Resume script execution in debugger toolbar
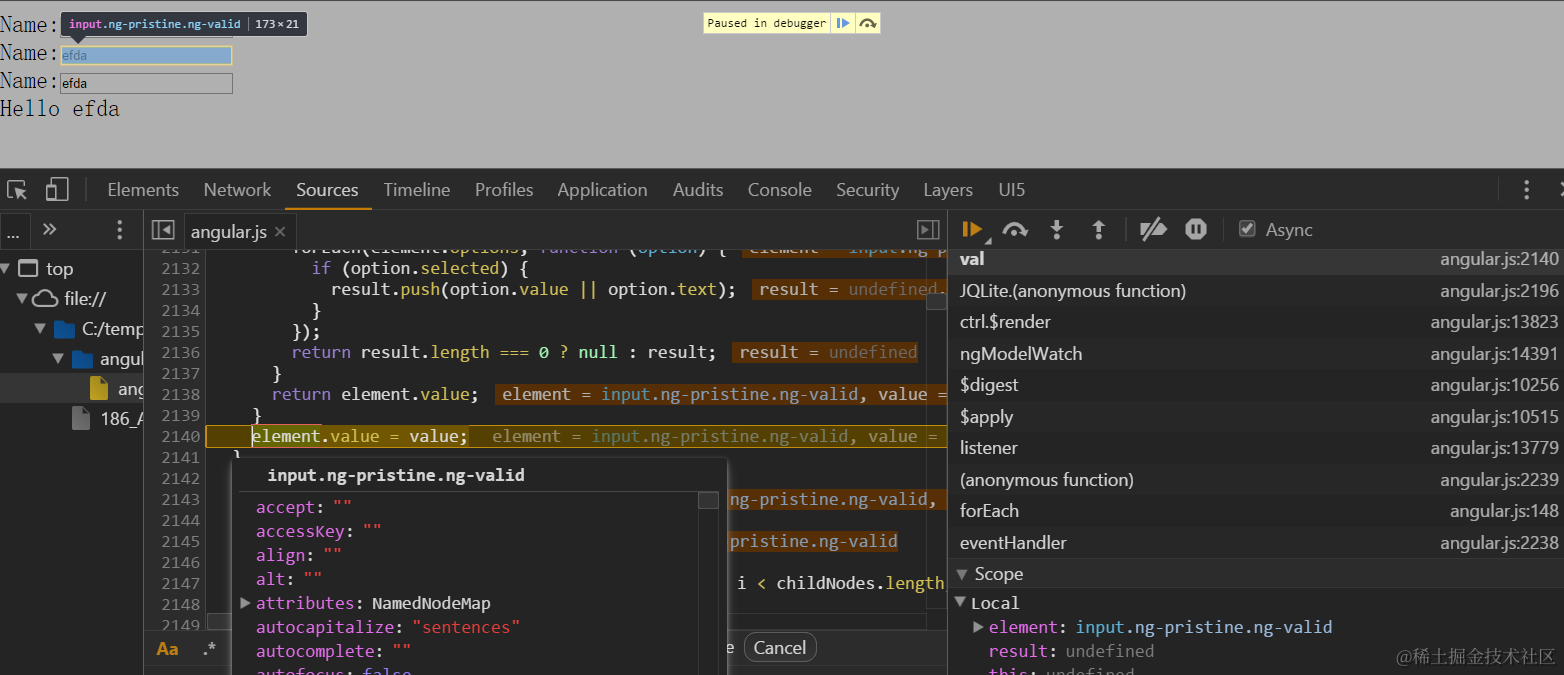Screen dimensions: 1564x675 pos(970,229)
